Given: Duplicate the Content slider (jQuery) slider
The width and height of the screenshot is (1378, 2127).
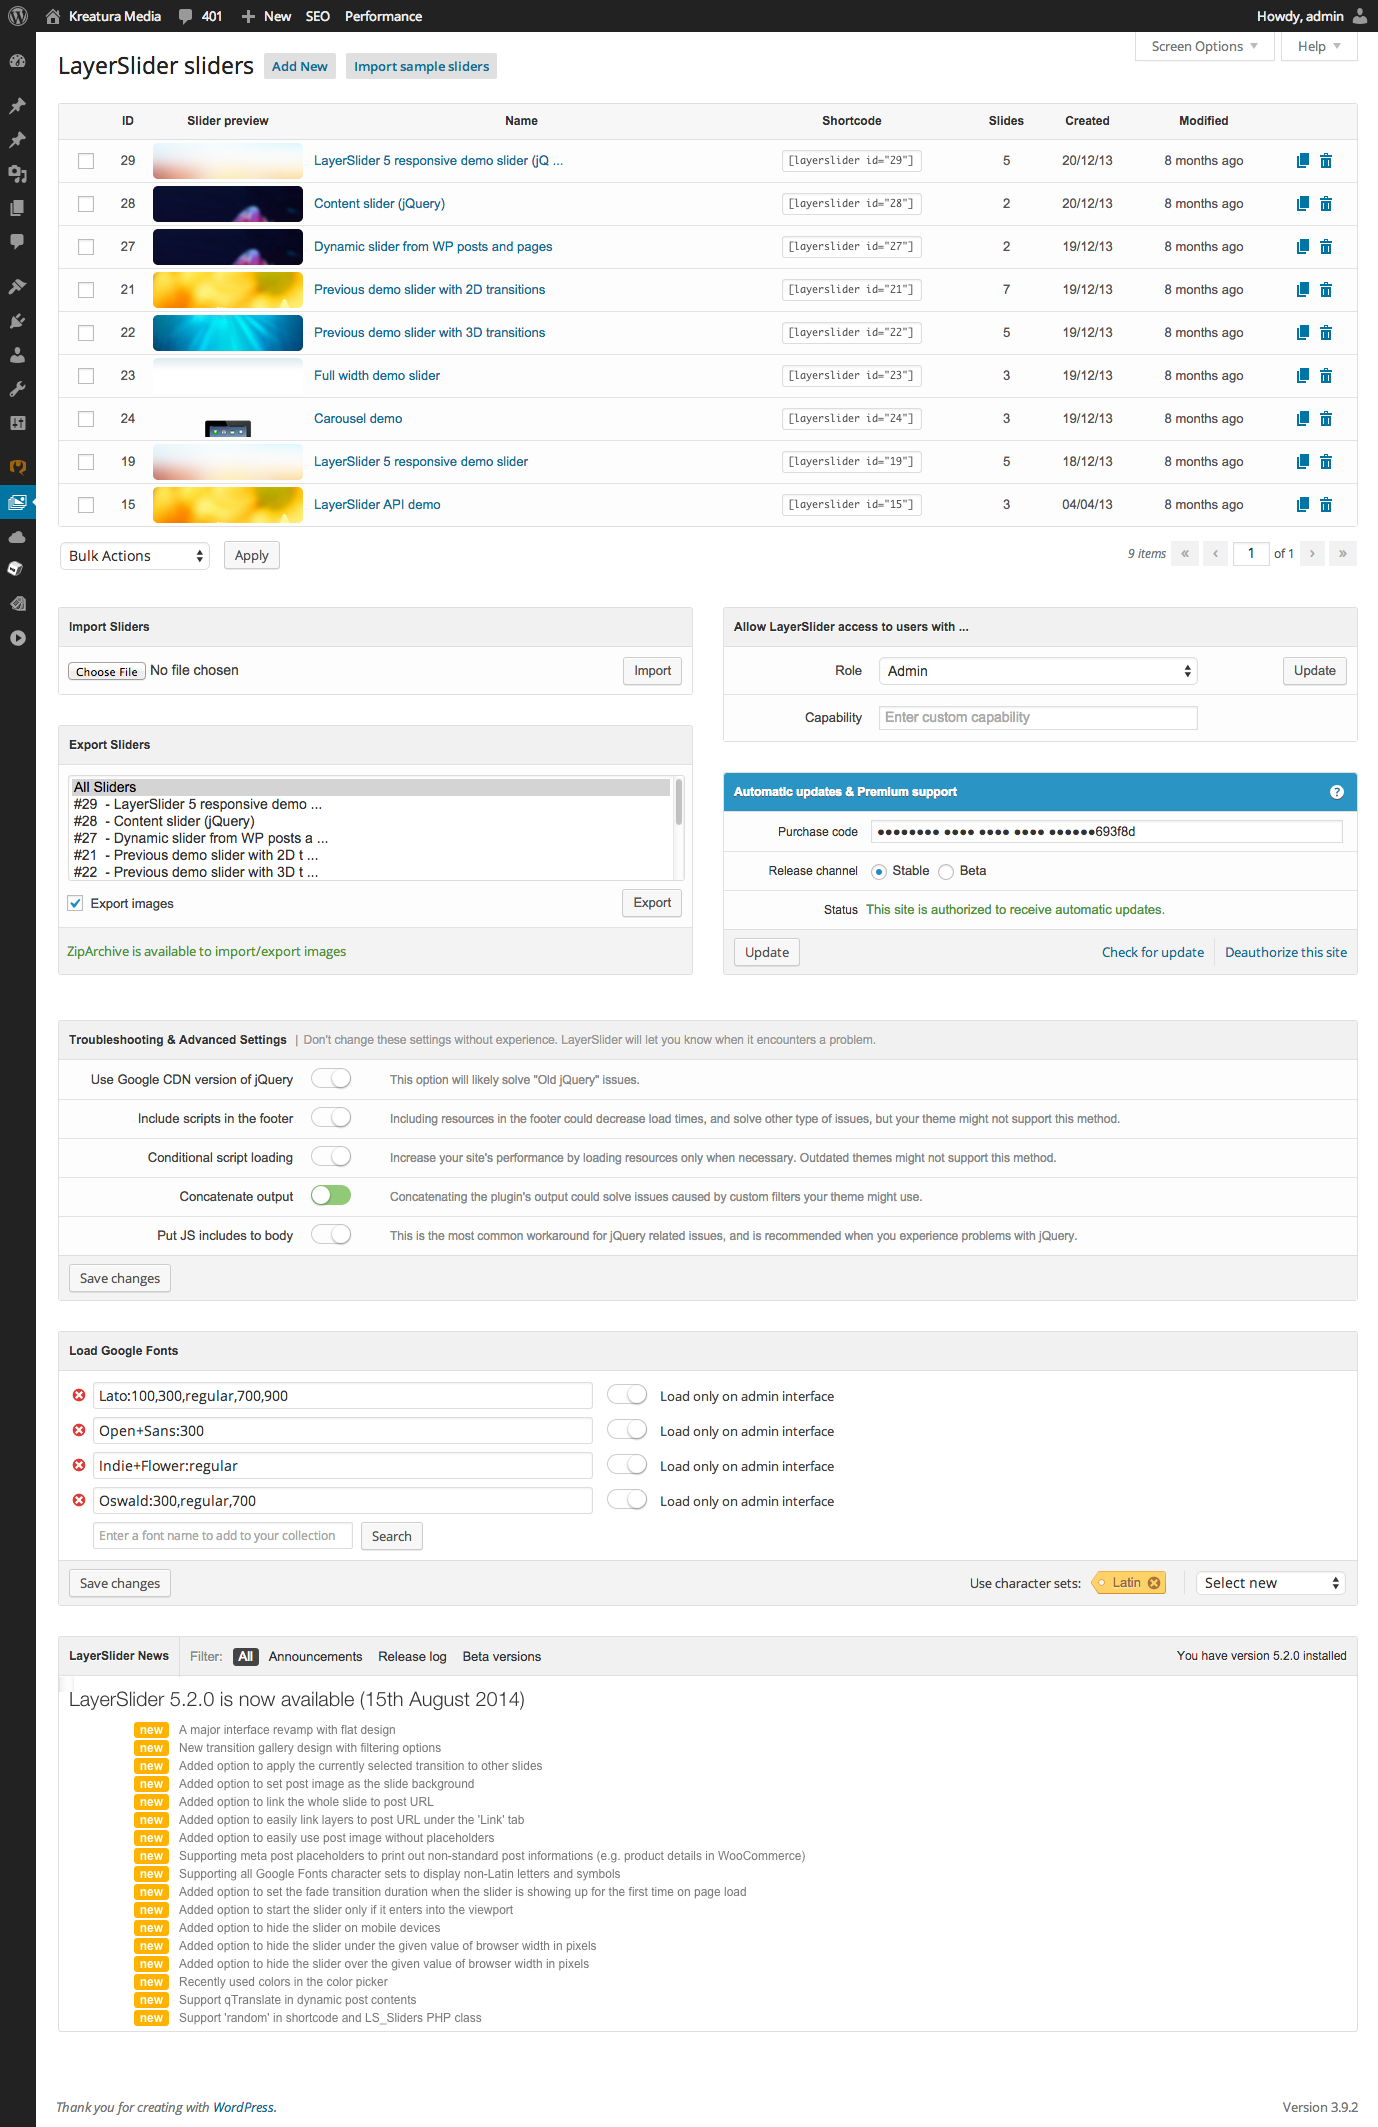Looking at the screenshot, I should [1302, 204].
